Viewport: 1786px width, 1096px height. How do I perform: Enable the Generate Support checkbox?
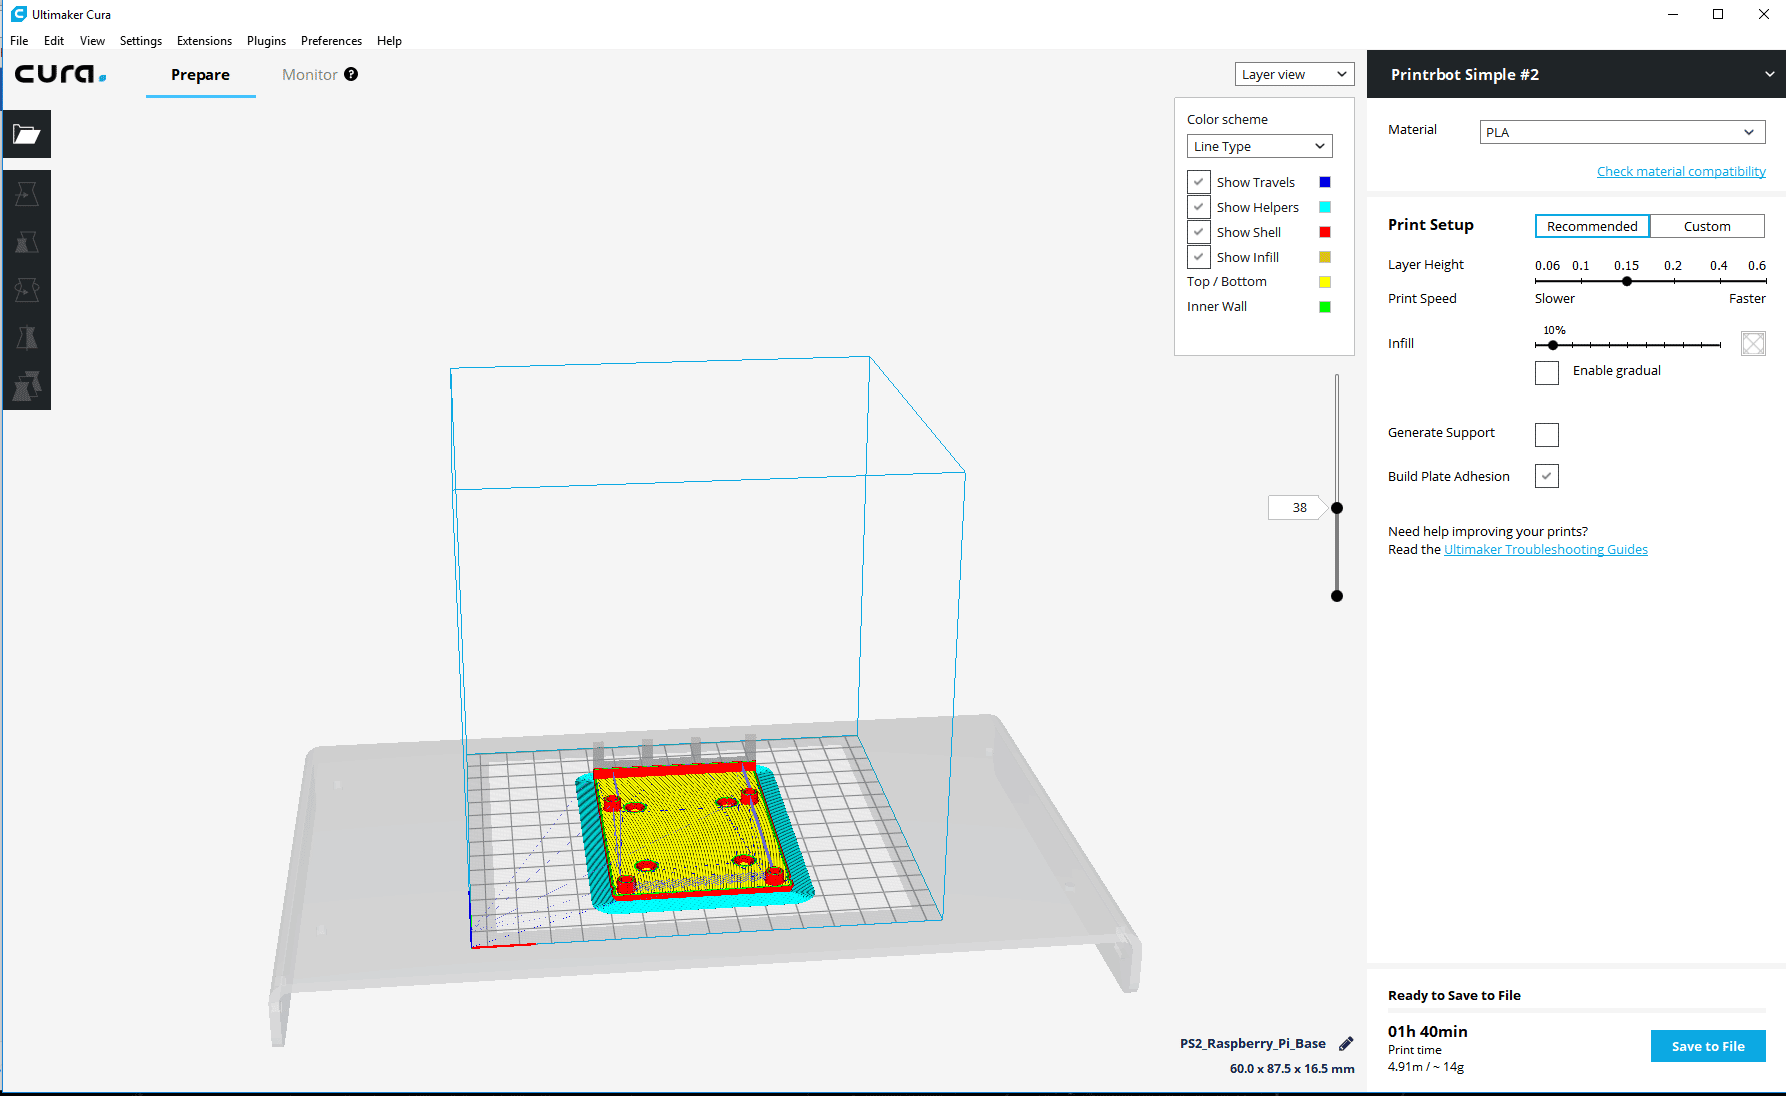1547,435
